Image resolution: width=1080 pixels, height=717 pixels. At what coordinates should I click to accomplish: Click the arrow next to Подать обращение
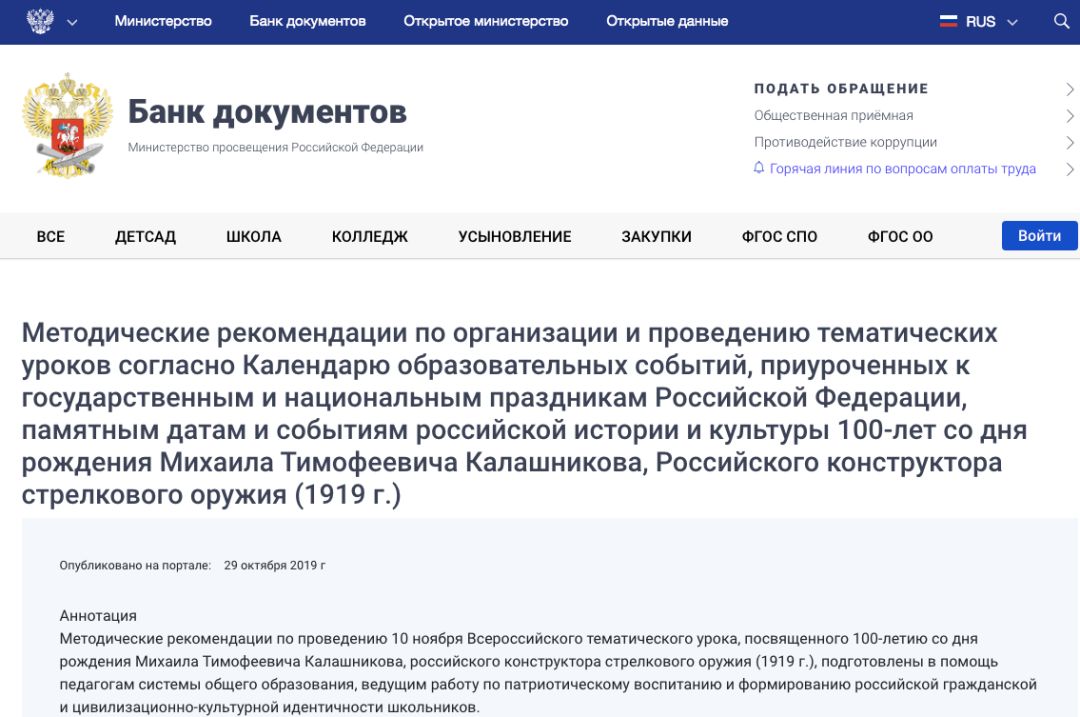[1070, 89]
